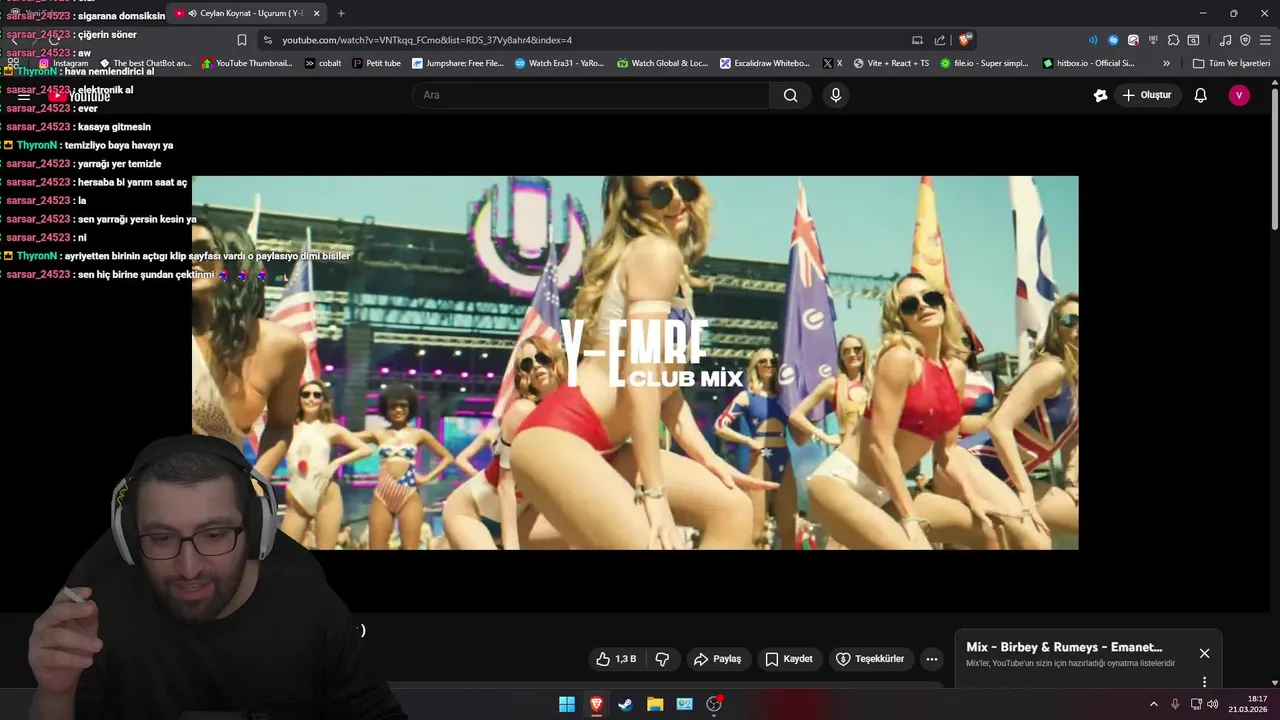Click the Shazam extension icon
1280x720 pixels.
(1113, 40)
